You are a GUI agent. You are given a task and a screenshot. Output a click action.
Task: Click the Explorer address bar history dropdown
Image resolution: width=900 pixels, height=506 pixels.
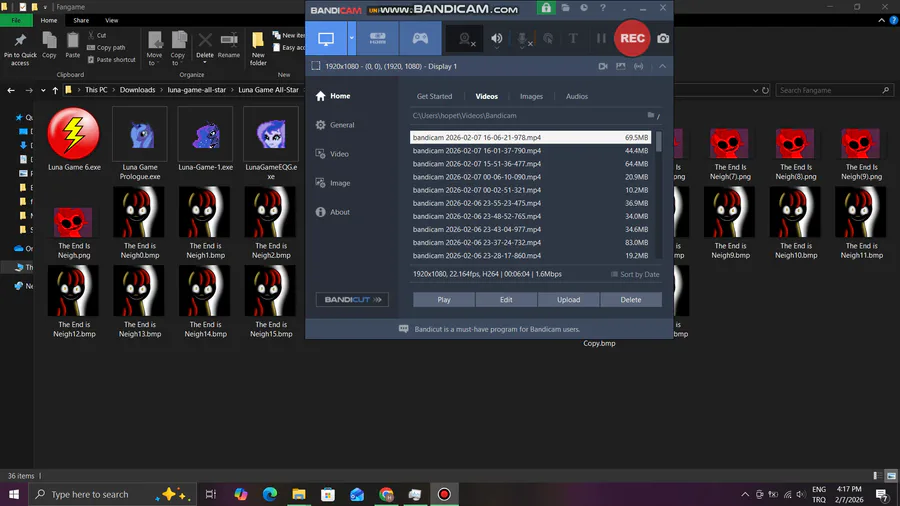click(x=755, y=90)
